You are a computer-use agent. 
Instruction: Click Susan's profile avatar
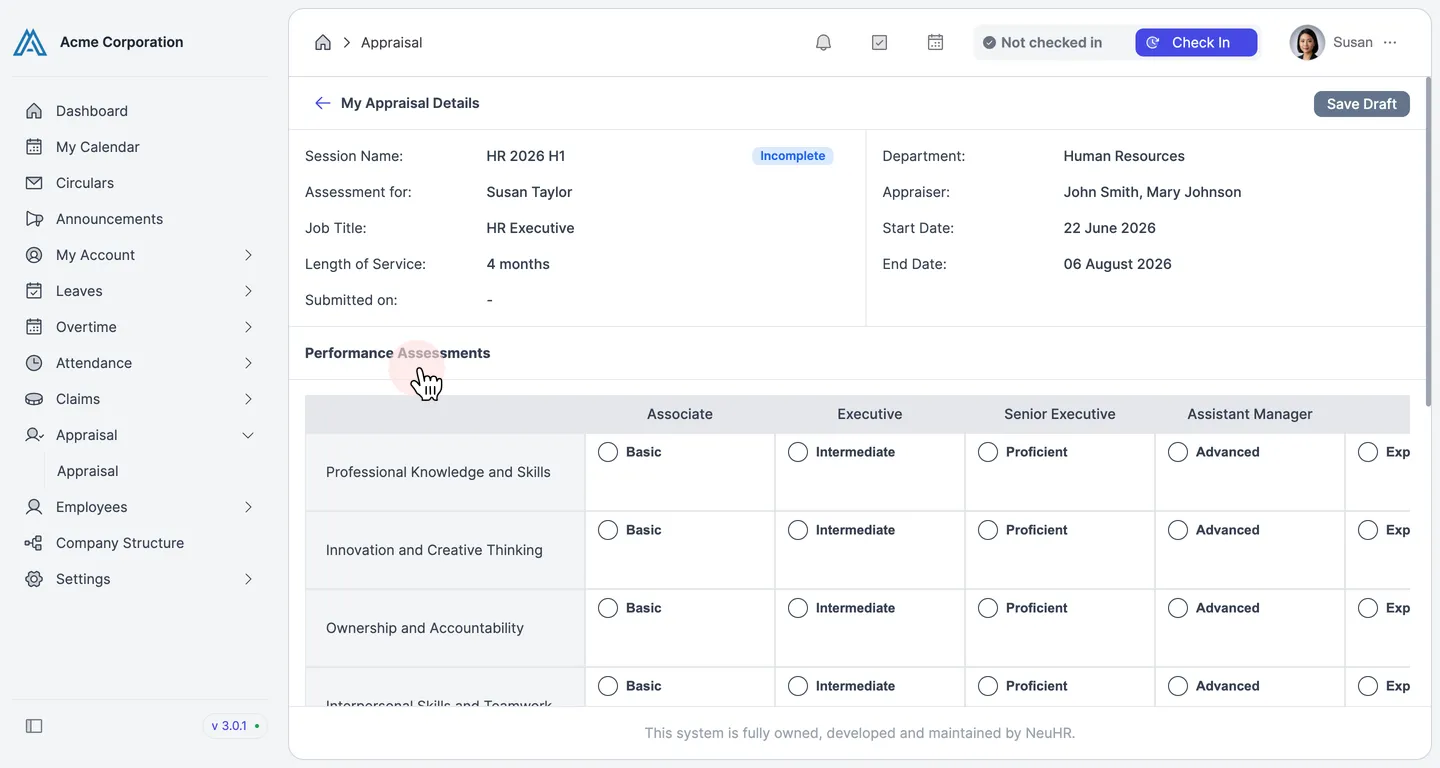1307,42
